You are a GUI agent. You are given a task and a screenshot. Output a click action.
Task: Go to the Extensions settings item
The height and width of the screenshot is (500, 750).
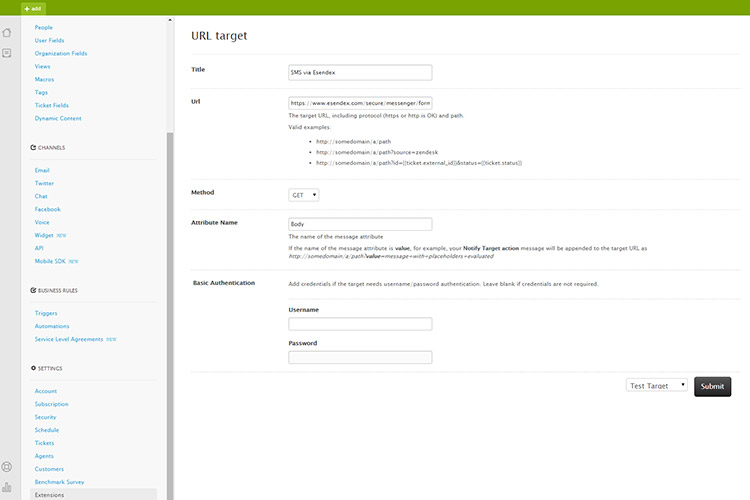pos(49,494)
